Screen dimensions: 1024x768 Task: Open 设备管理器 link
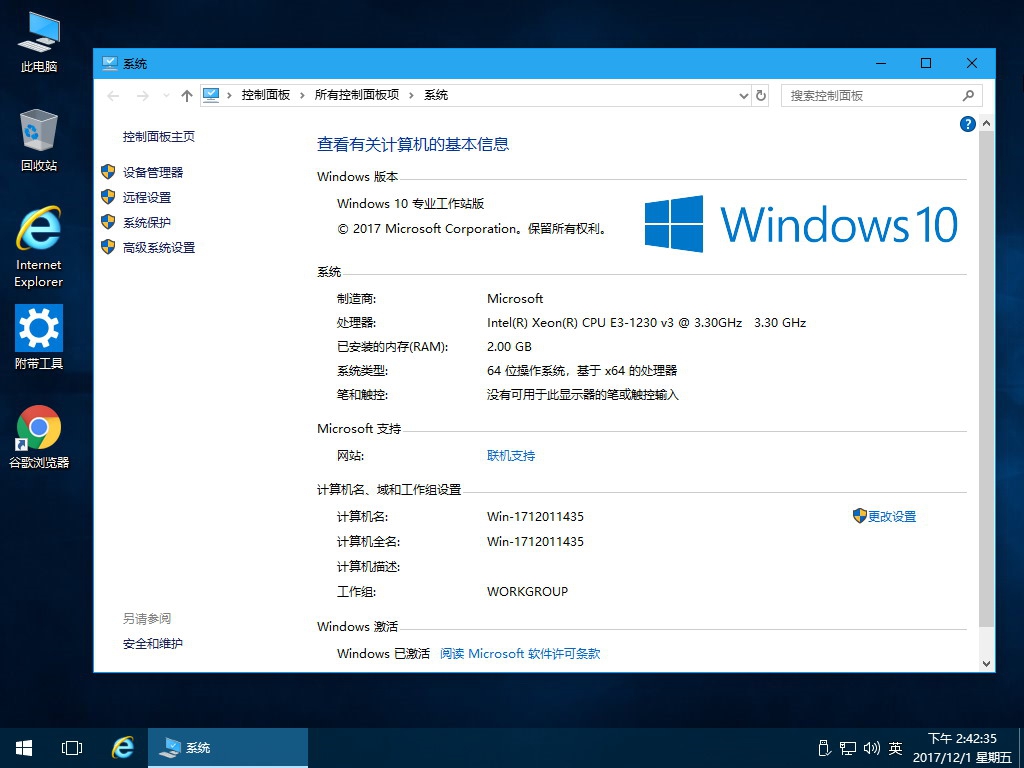click(x=153, y=172)
